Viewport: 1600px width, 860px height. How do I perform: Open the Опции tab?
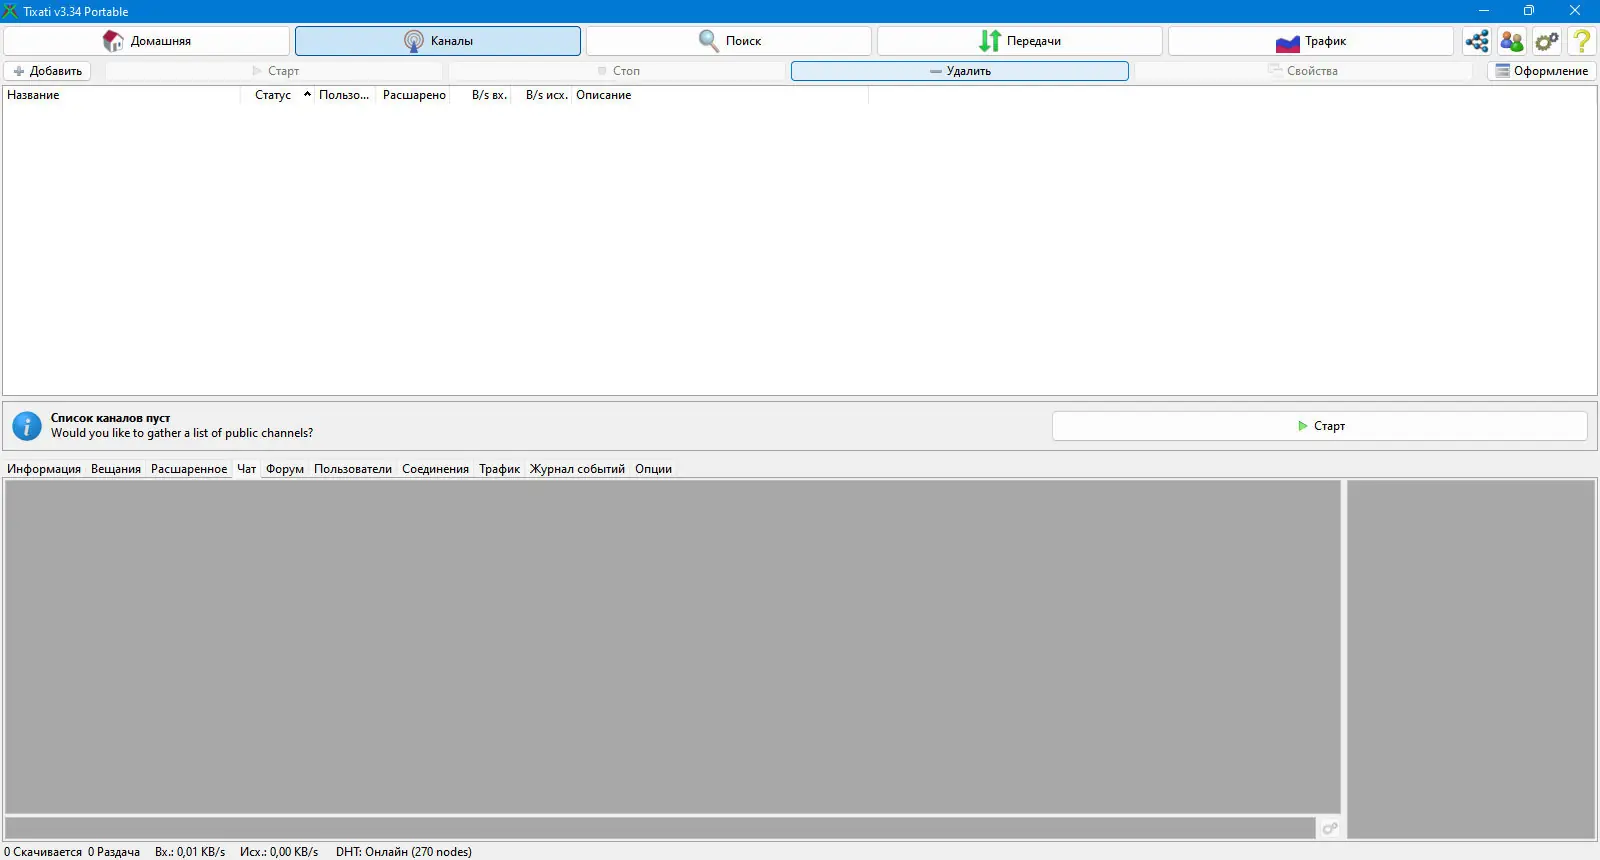pyautogui.click(x=653, y=469)
